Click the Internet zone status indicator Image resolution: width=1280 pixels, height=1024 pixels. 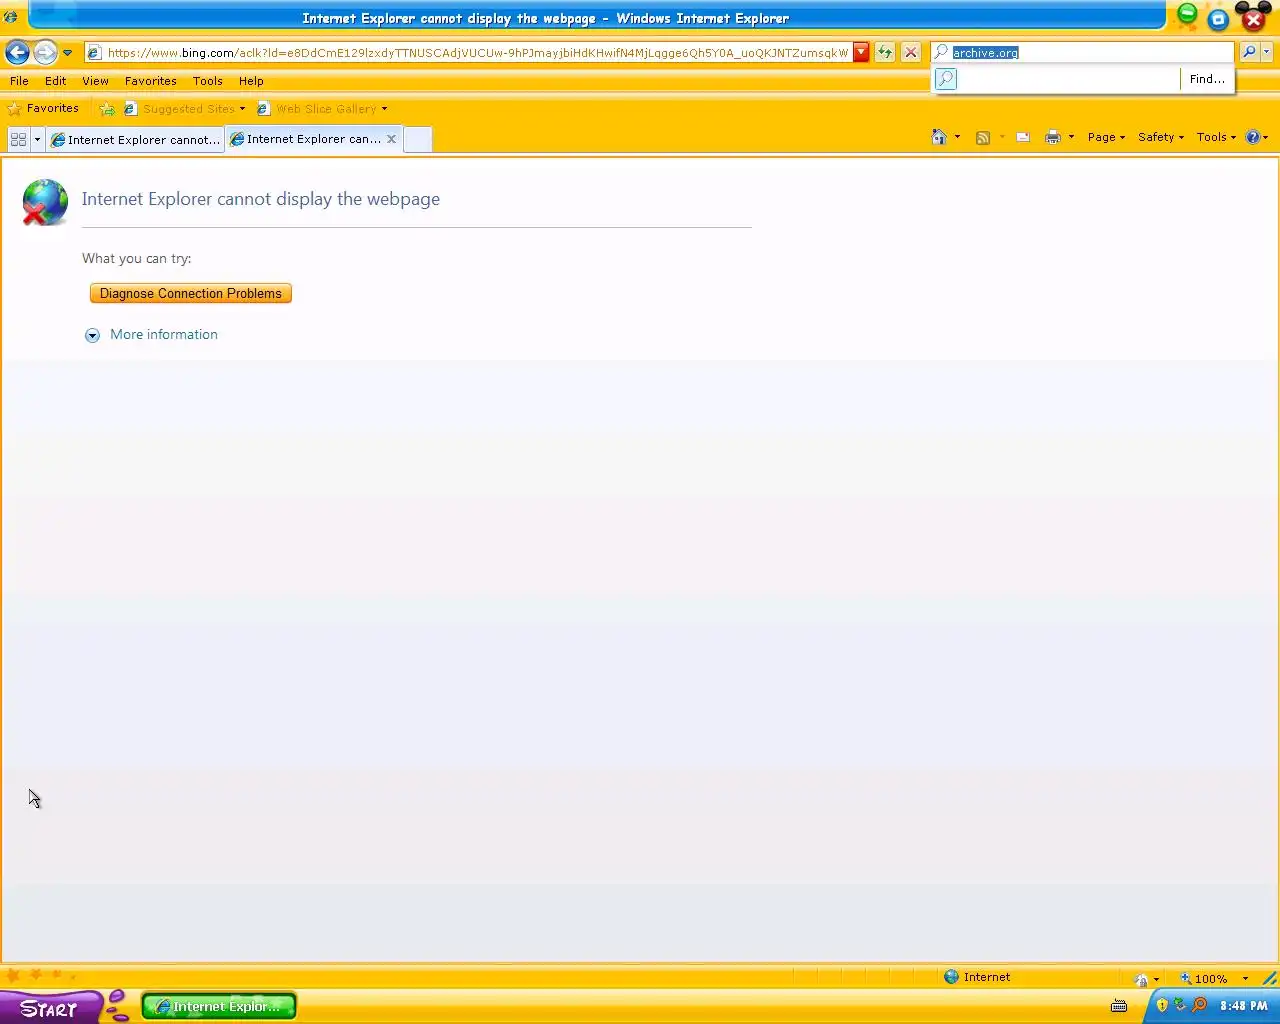pos(977,977)
